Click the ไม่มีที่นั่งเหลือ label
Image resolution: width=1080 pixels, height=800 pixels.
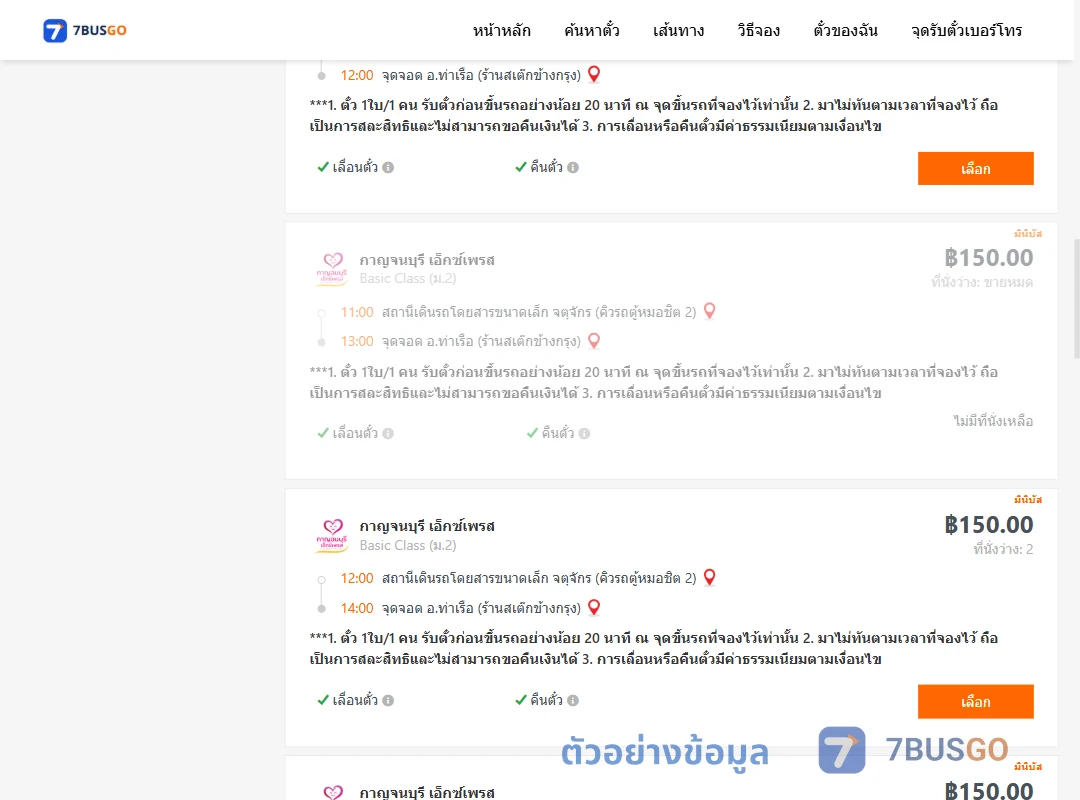pyautogui.click(x=993, y=421)
